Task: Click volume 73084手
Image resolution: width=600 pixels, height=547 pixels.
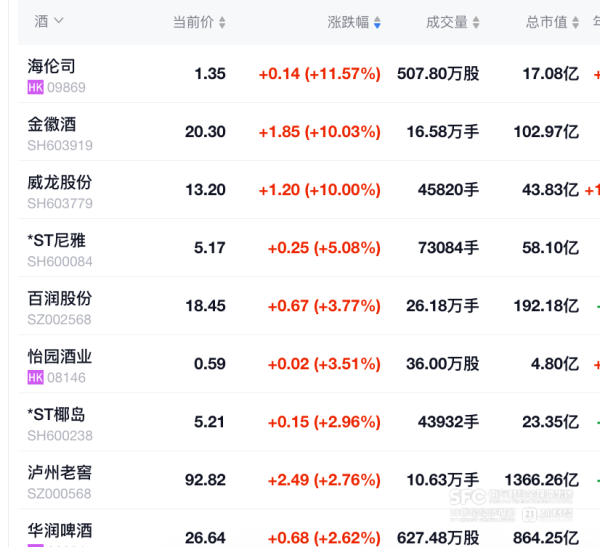Action: tap(448, 248)
